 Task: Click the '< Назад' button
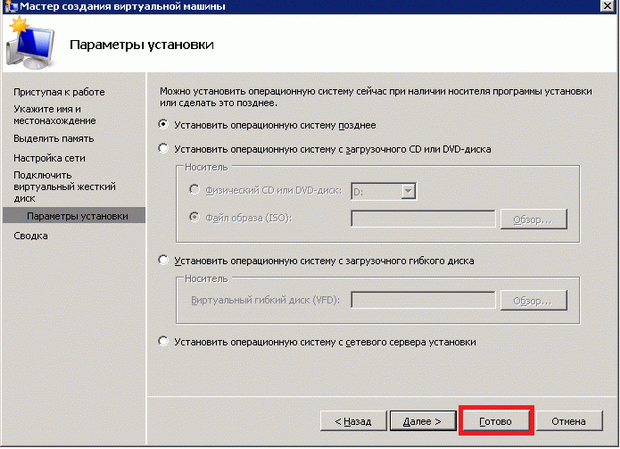(351, 421)
